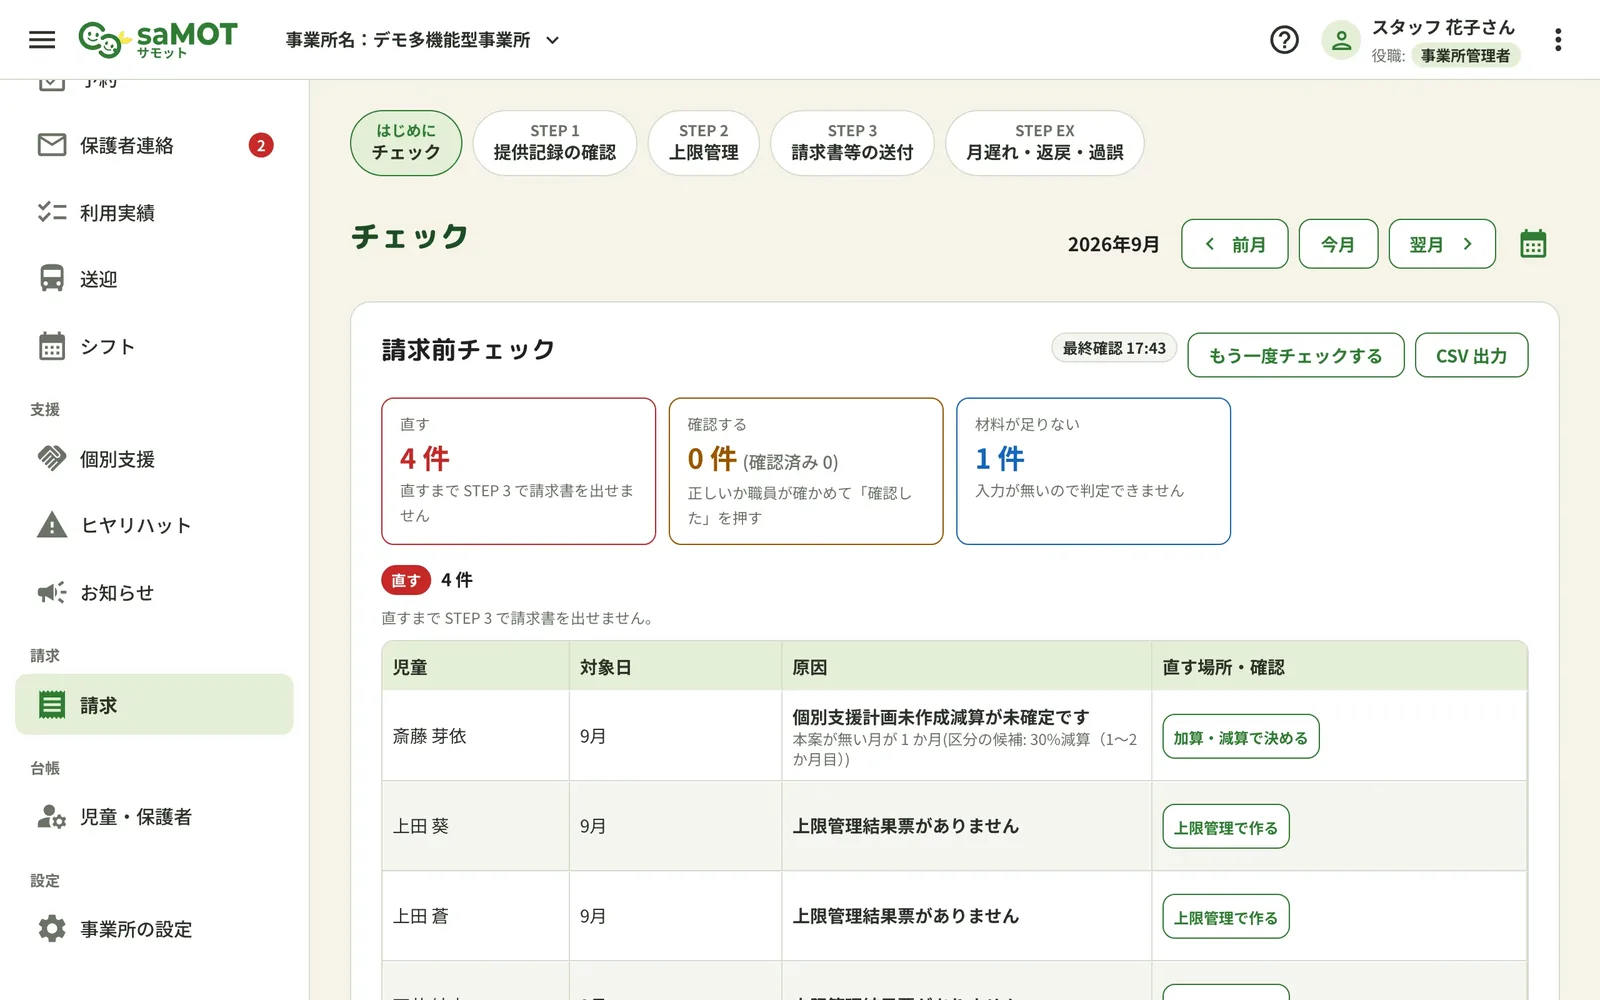Select the 確認する 0件 summary card

pyautogui.click(x=806, y=471)
